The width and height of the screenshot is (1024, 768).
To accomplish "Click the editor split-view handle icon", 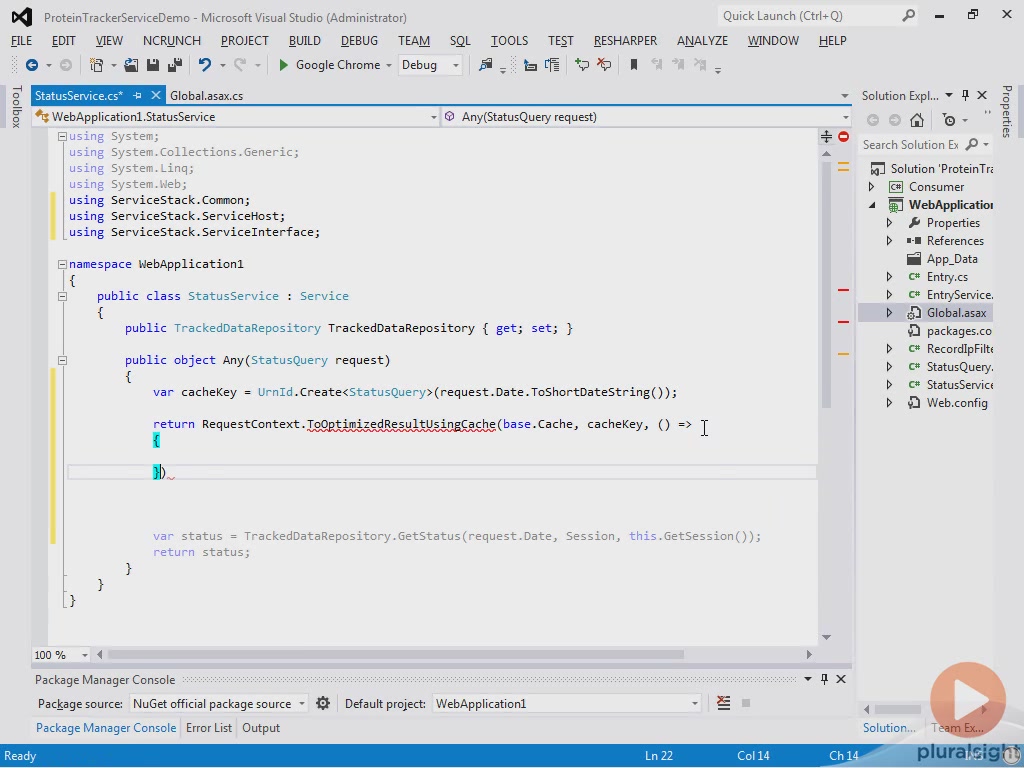I will tap(826, 136).
